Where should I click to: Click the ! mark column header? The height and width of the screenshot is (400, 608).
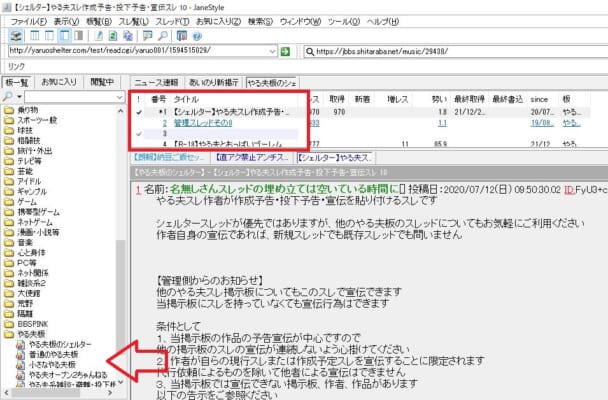coord(138,100)
